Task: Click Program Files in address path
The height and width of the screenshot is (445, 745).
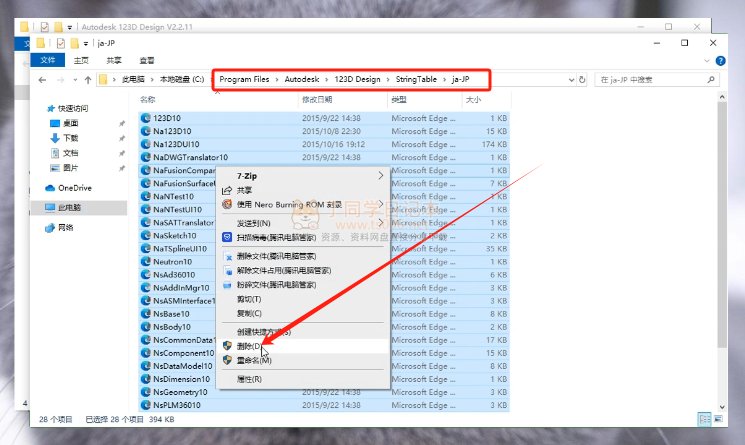Action: (244, 79)
